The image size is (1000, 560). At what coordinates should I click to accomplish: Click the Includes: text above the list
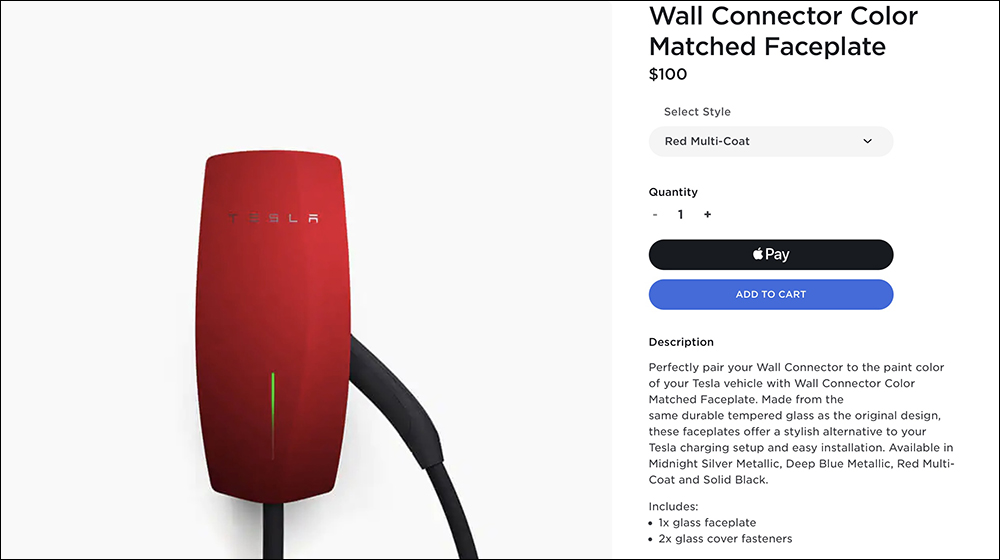673,506
